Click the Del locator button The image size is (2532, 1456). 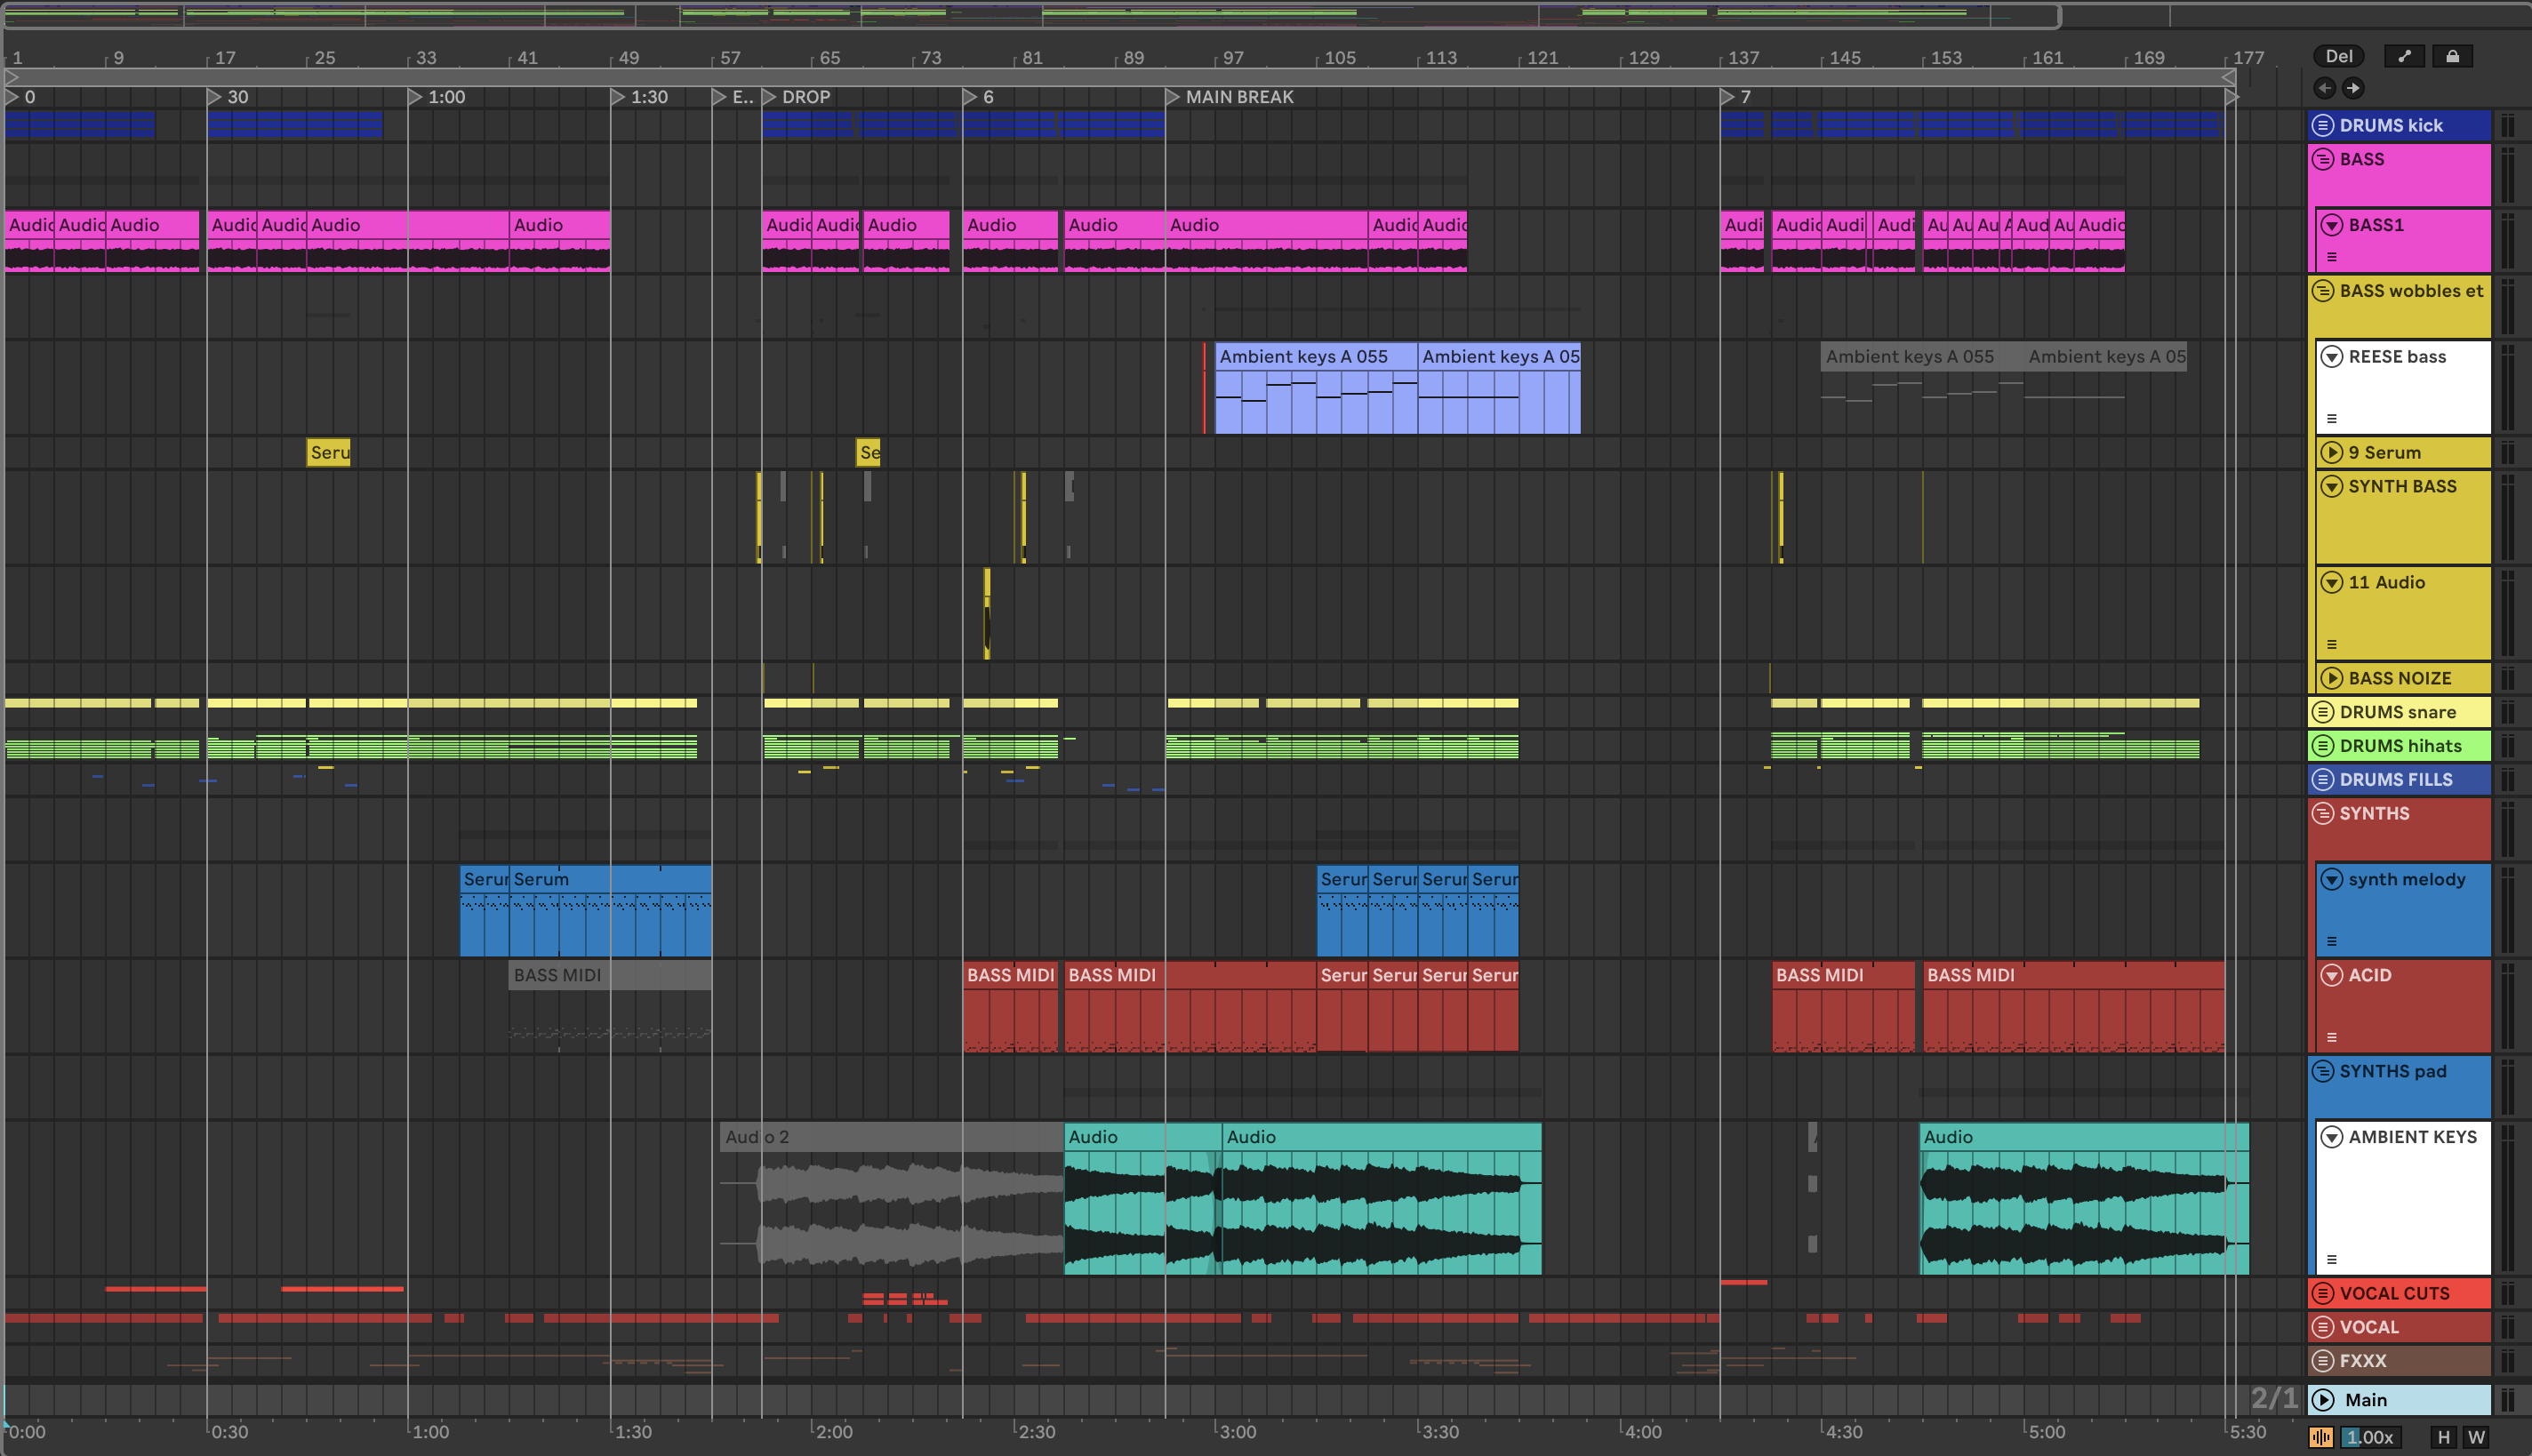(2339, 56)
